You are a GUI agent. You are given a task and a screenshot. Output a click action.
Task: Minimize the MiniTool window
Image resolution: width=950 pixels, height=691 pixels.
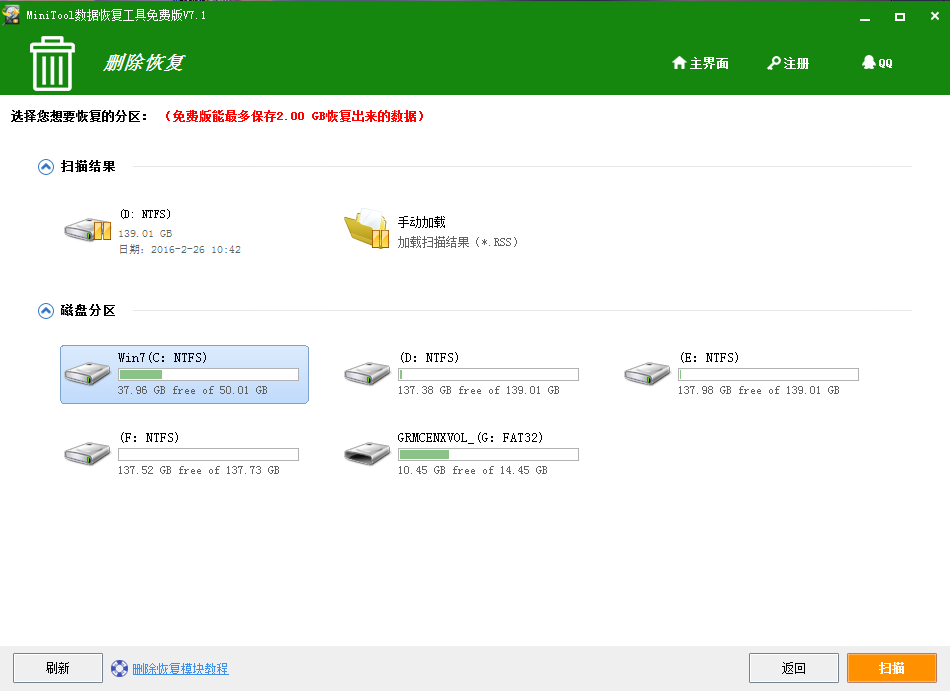865,17
